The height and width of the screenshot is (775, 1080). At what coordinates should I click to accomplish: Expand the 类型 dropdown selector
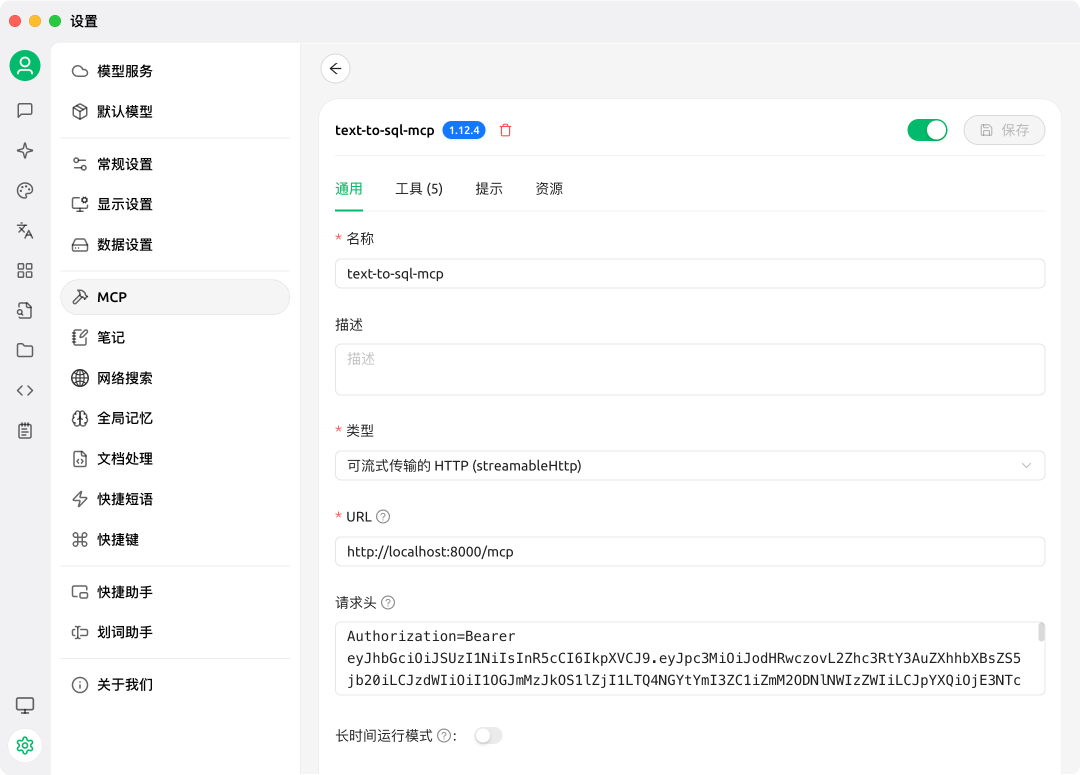click(x=689, y=465)
